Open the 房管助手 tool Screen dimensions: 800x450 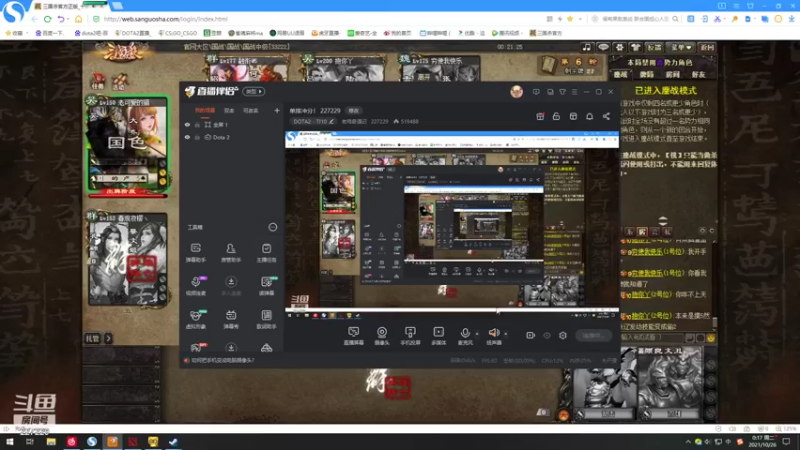(231, 252)
